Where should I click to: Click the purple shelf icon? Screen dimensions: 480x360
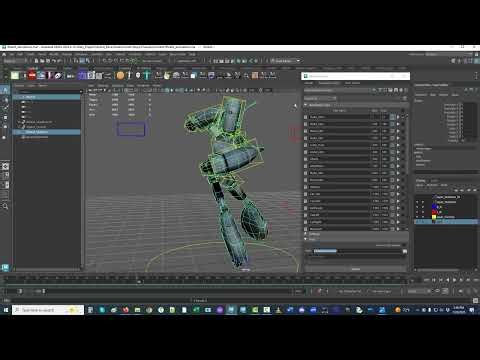(82, 75)
